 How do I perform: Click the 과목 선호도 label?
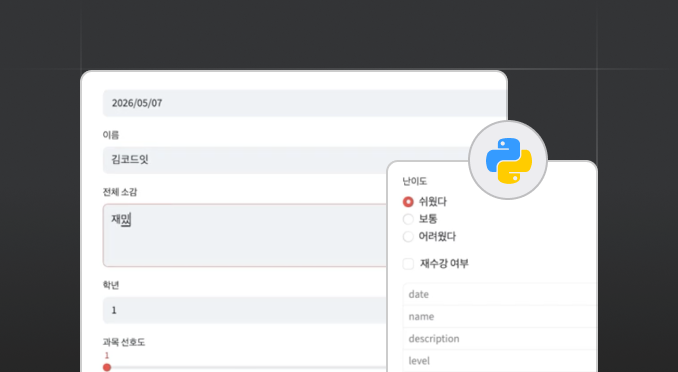click(124, 342)
